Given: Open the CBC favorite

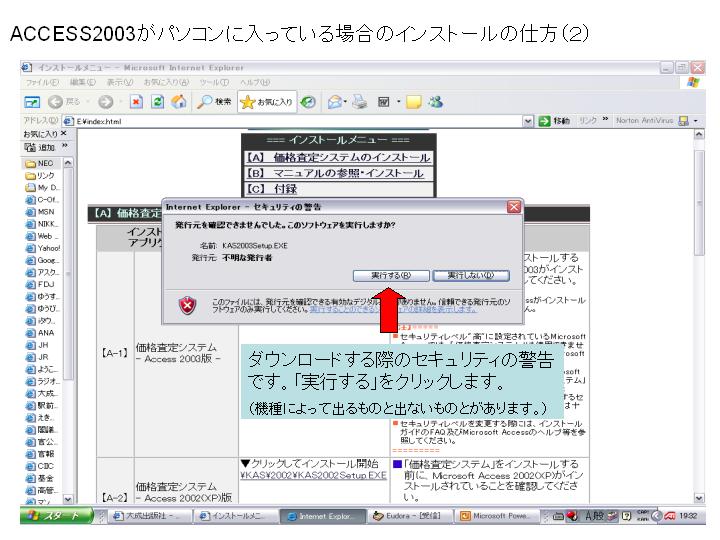Looking at the screenshot, I should click(40, 466).
